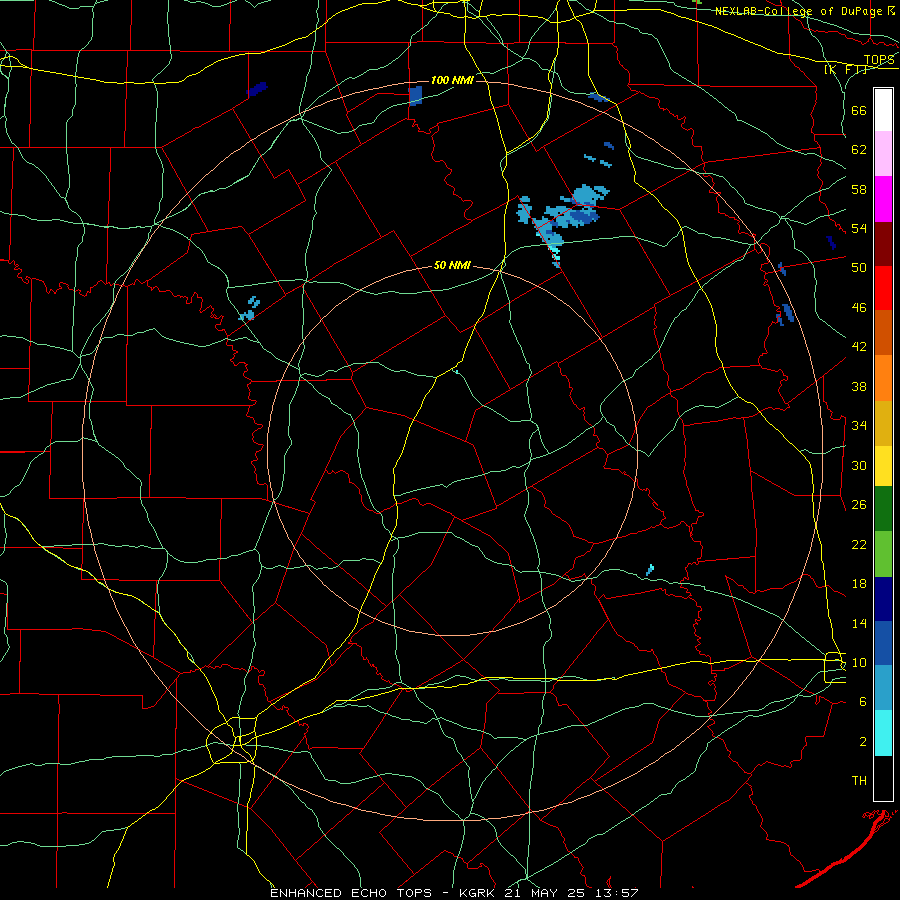Click the 21 MAY 25 date in caption
Image resolution: width=900 pixels, height=900 pixels.
coord(545,893)
